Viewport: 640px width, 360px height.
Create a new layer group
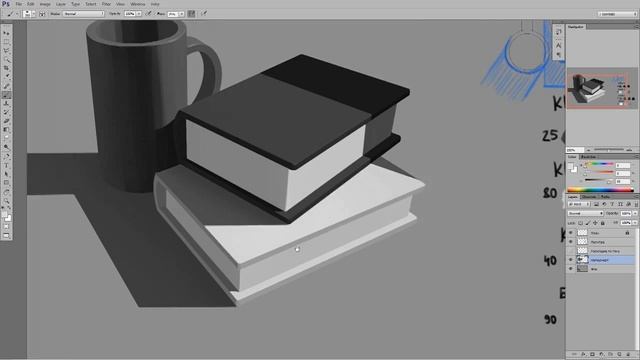[x=610, y=354]
